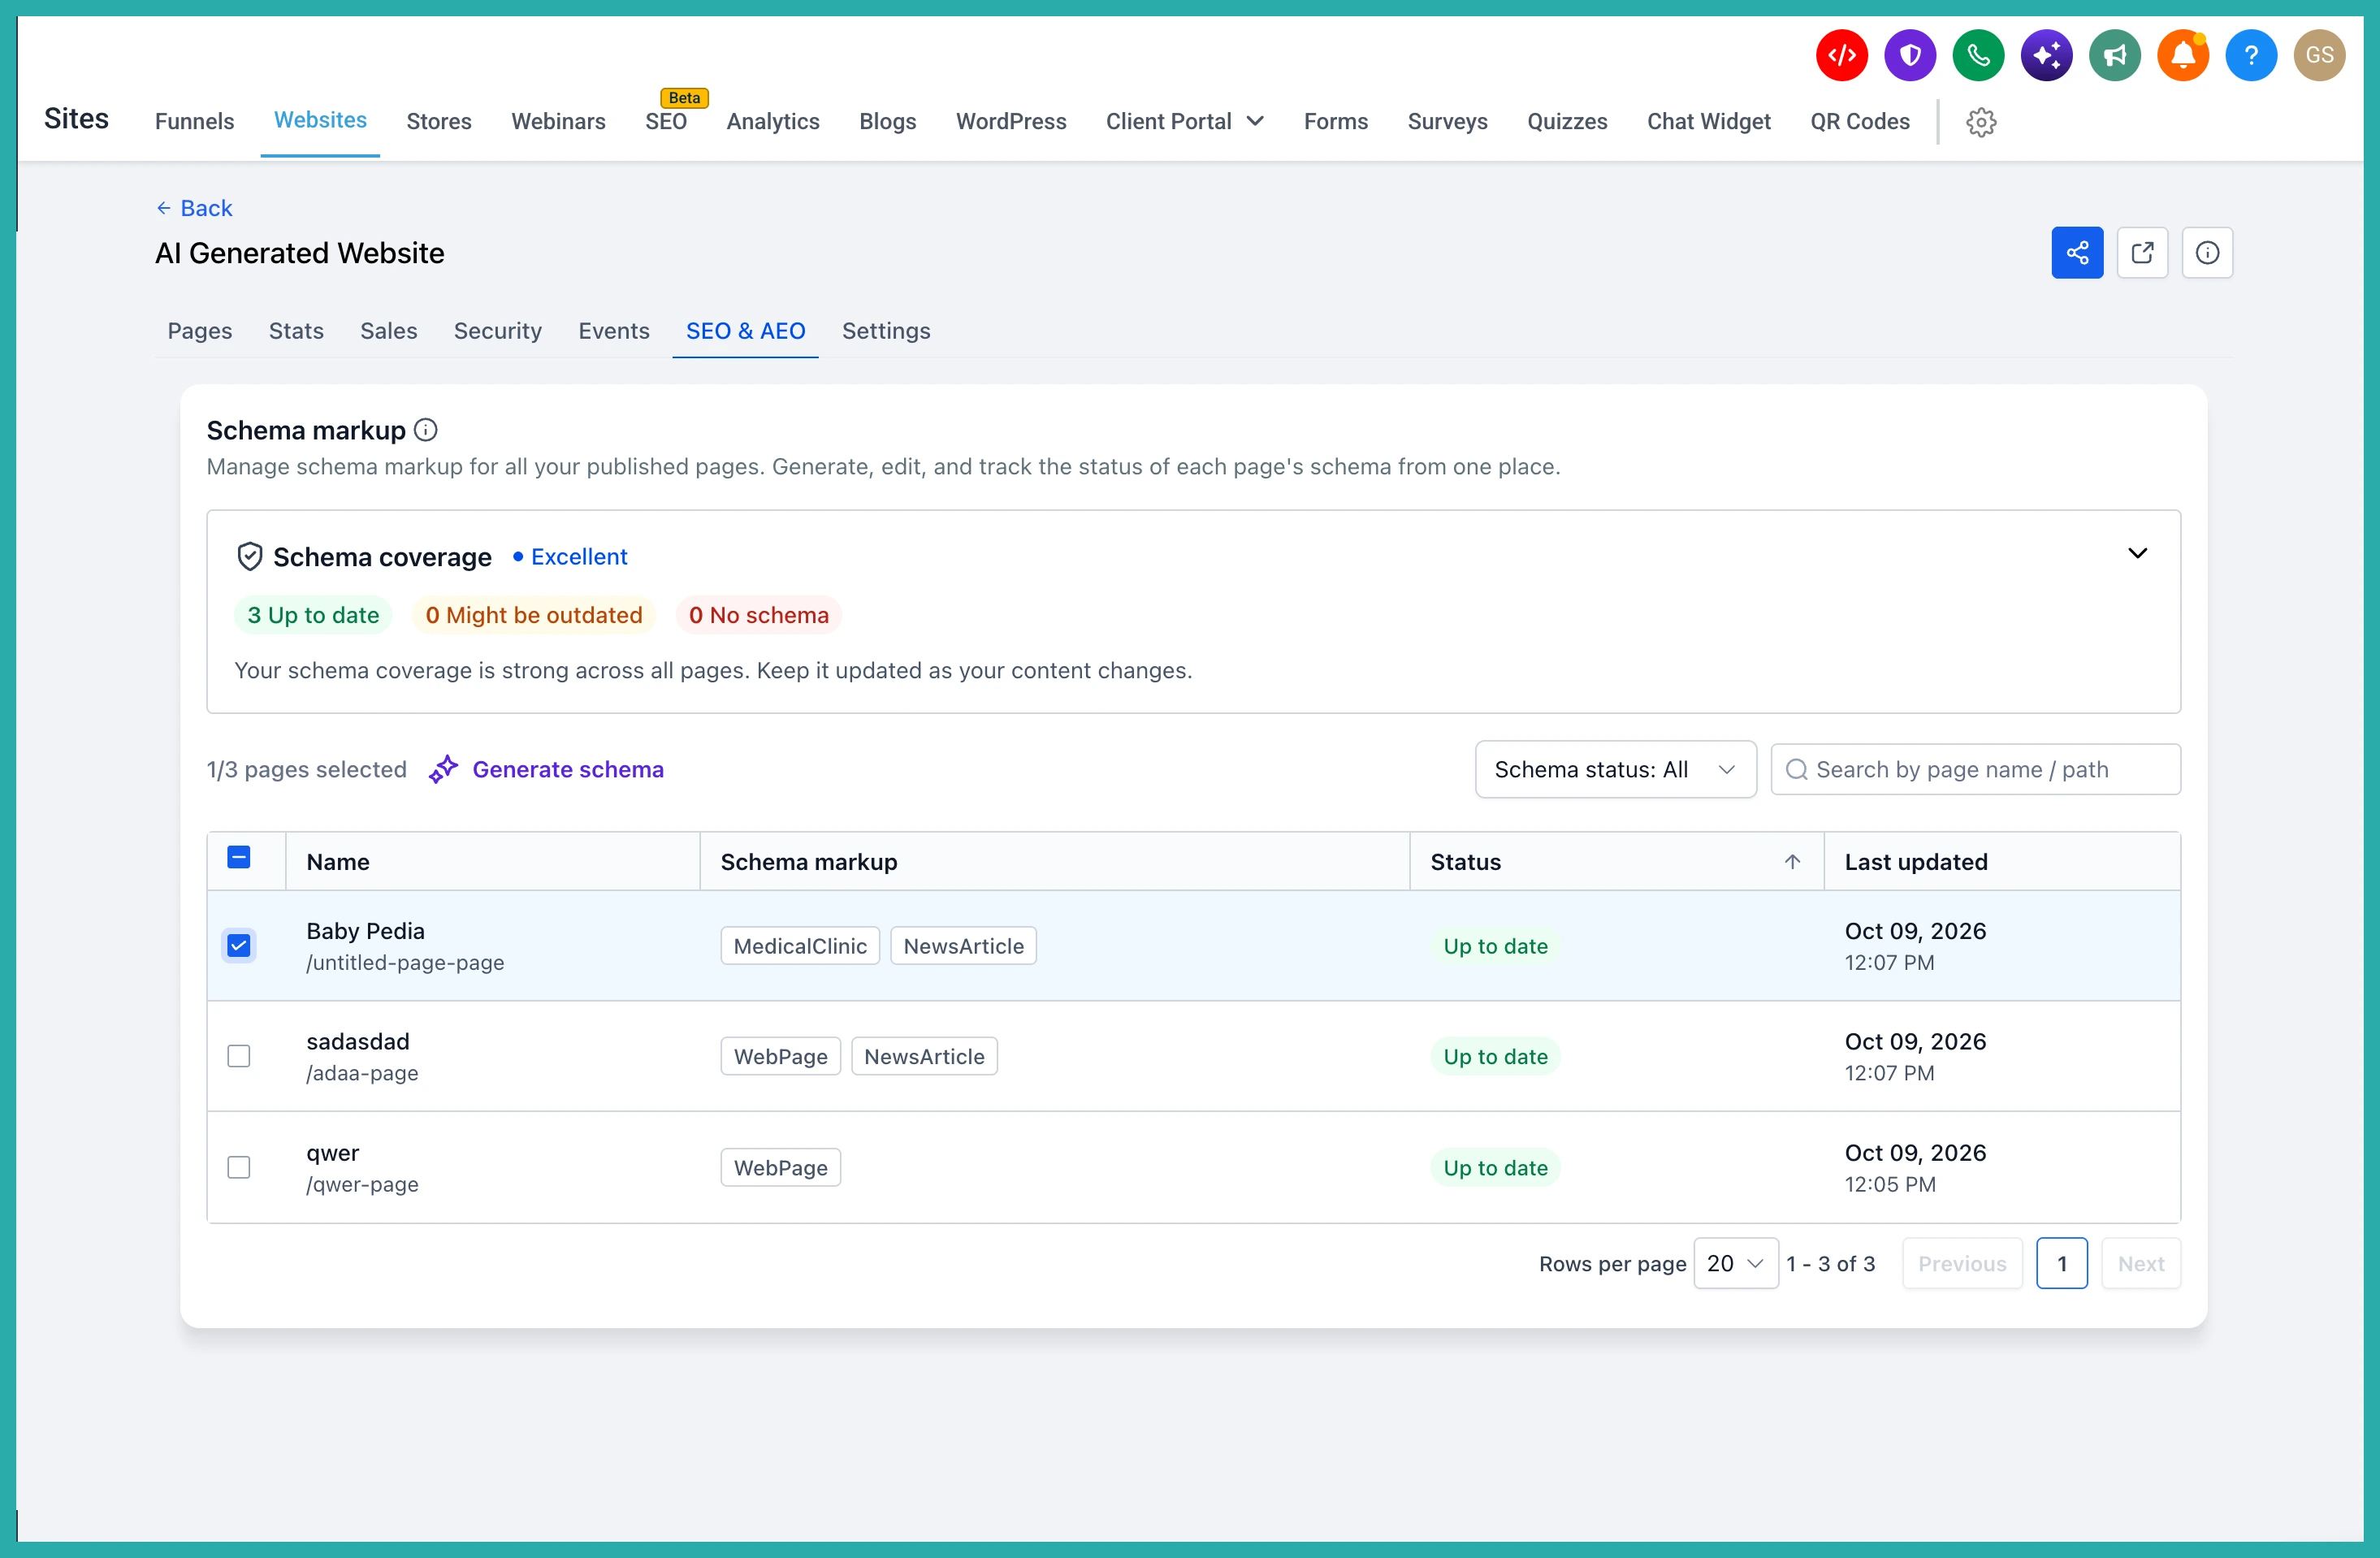Click the red code embed icon
The width and height of the screenshot is (2380, 1558).
[1841, 55]
